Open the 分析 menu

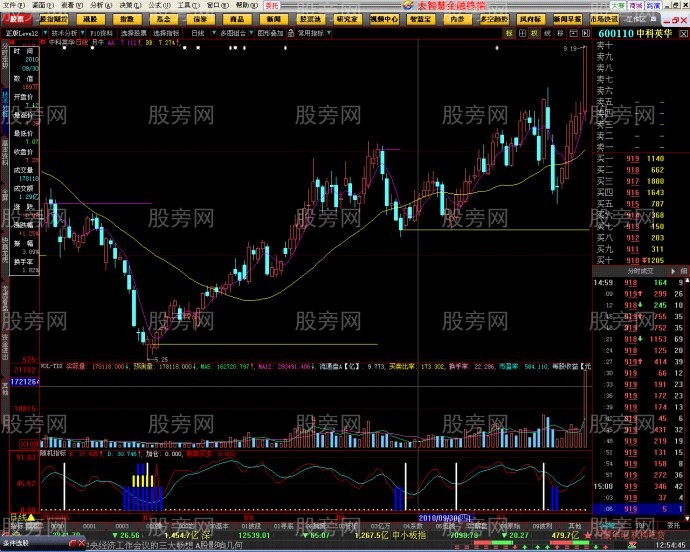(x=101, y=5)
